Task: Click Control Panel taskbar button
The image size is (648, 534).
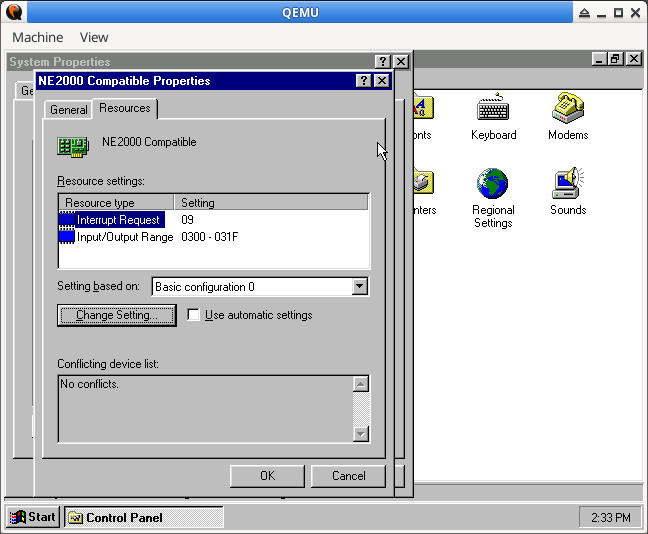Action: coord(144,517)
